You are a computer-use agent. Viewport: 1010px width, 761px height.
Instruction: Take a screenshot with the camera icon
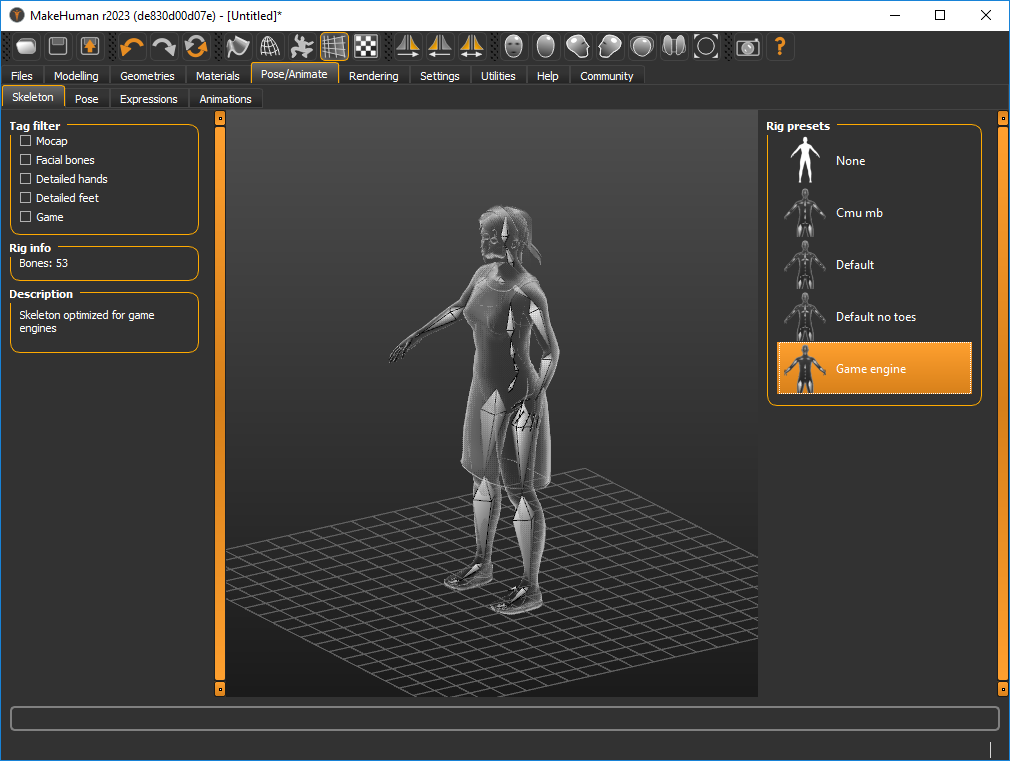click(748, 46)
